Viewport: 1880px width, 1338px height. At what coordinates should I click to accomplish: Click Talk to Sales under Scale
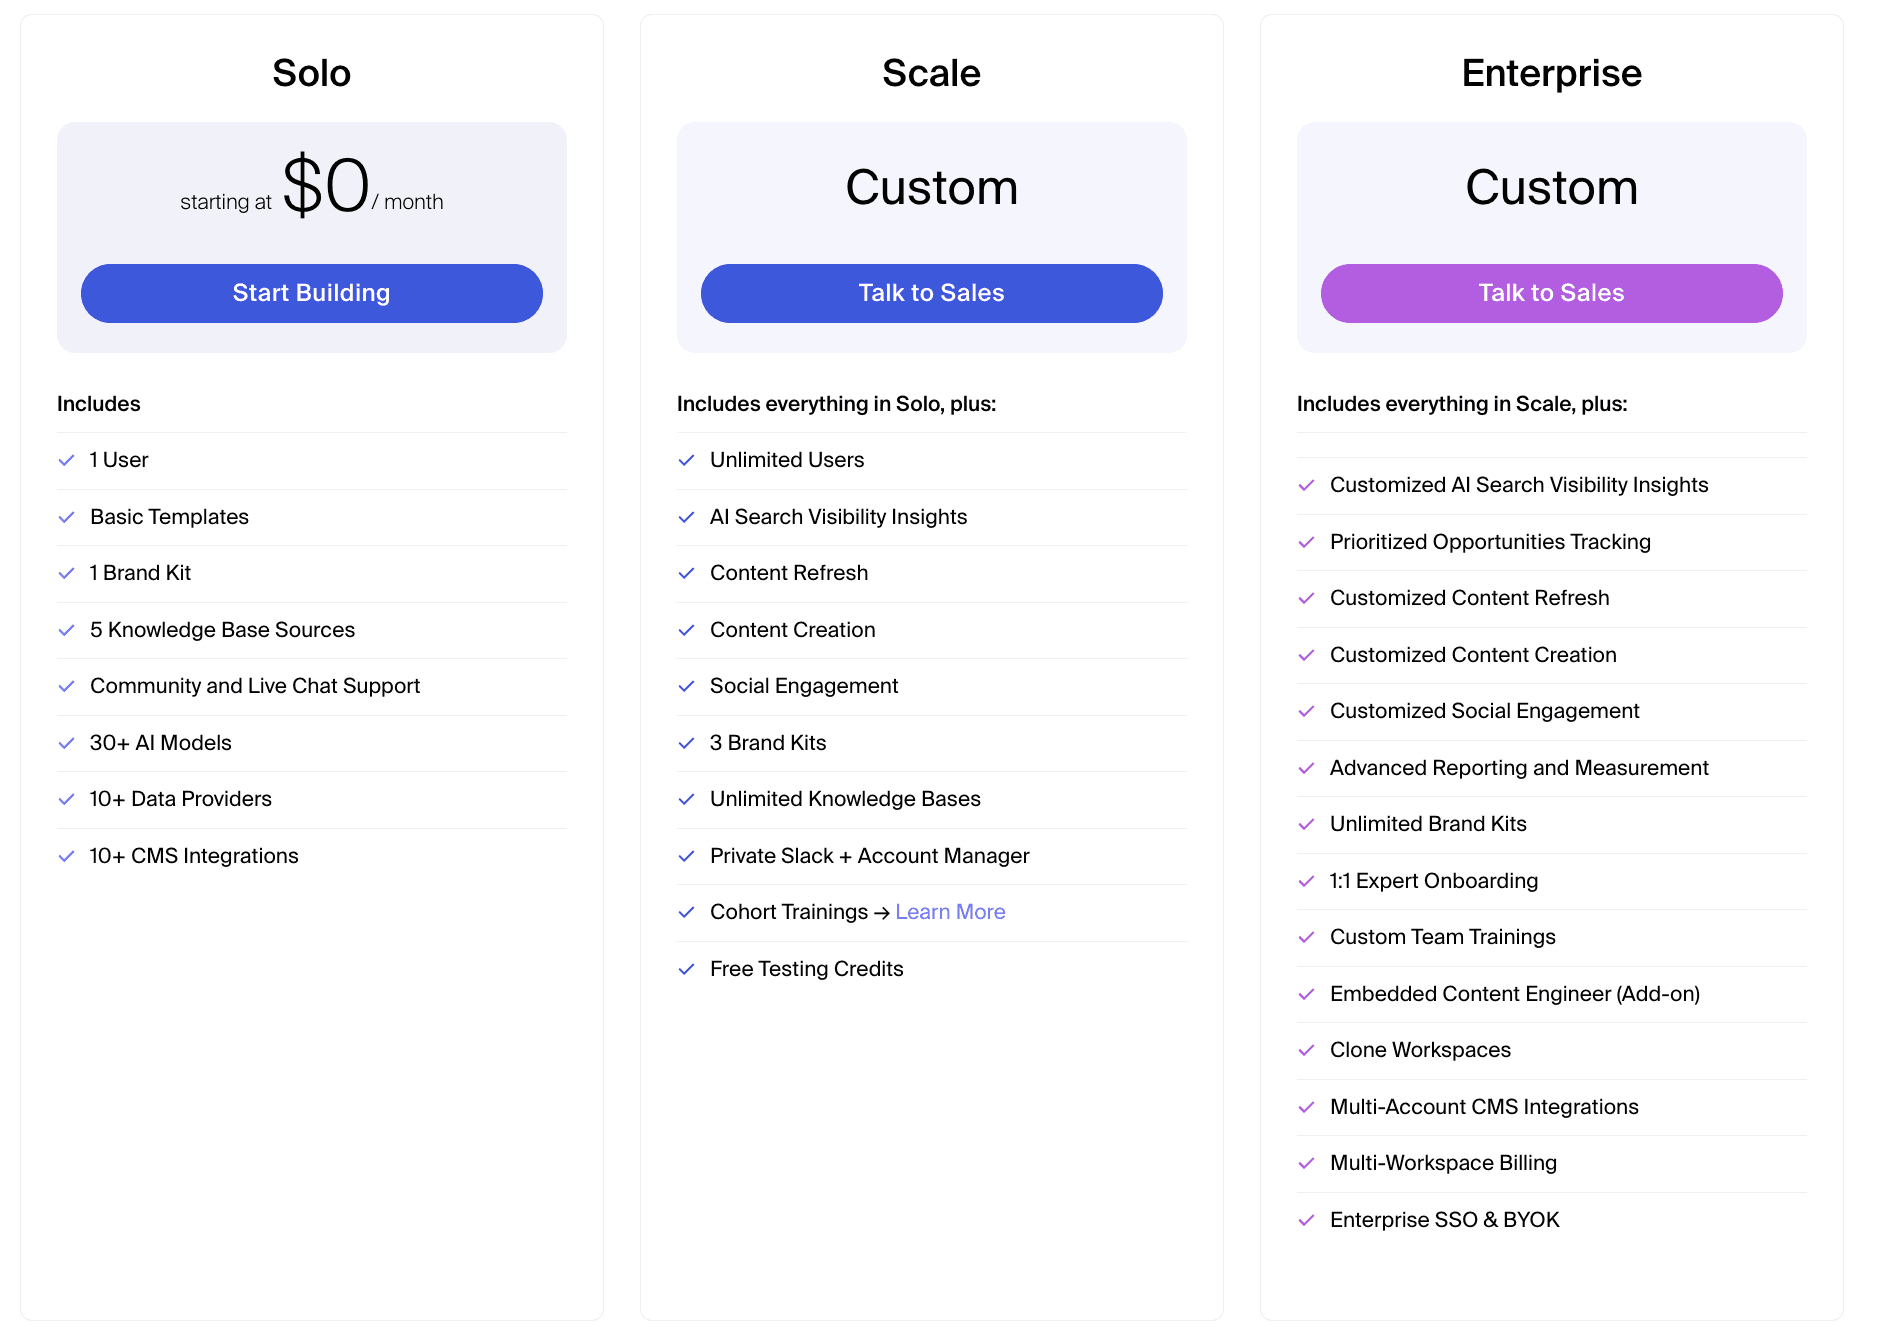(x=930, y=293)
